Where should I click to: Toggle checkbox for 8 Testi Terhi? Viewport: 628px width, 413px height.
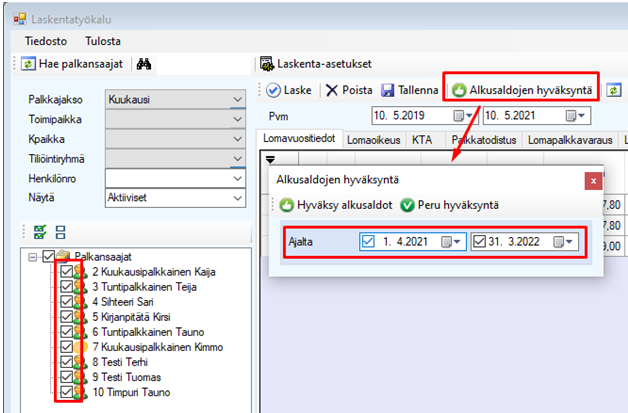pos(68,362)
